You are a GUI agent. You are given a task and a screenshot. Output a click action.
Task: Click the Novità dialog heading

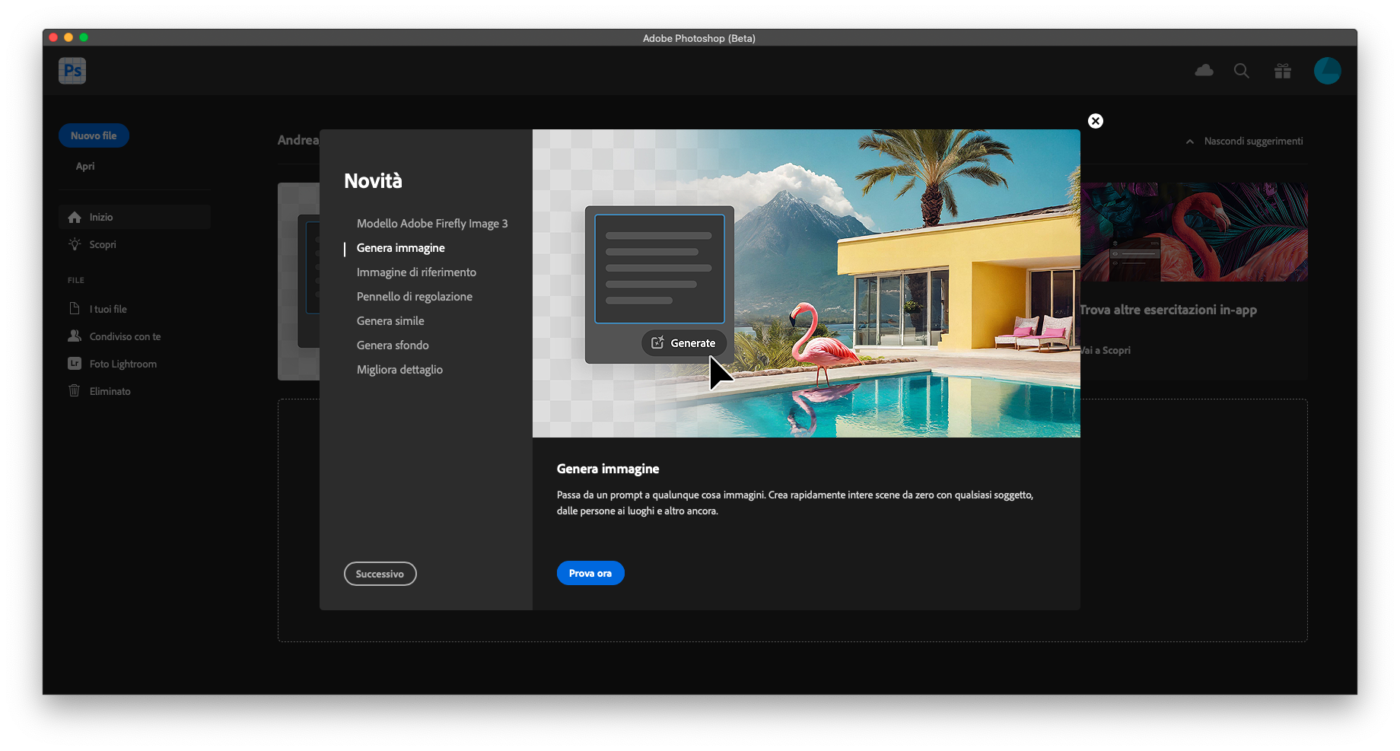pos(373,181)
